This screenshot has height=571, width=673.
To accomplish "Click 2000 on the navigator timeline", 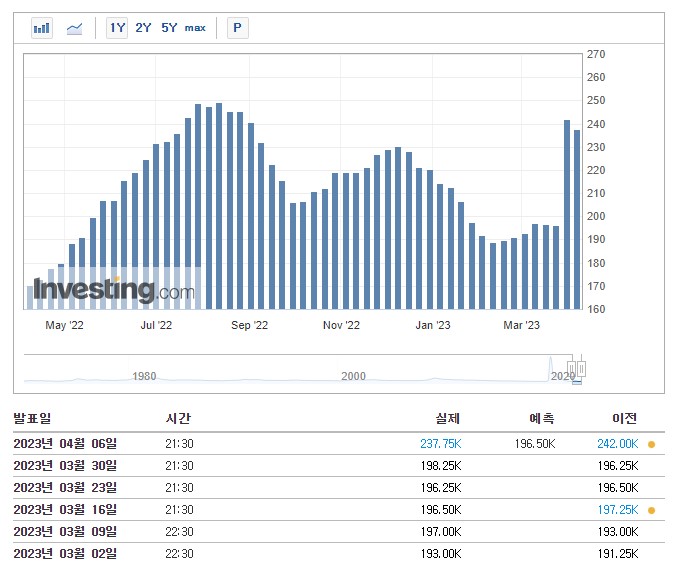I will 353,377.
